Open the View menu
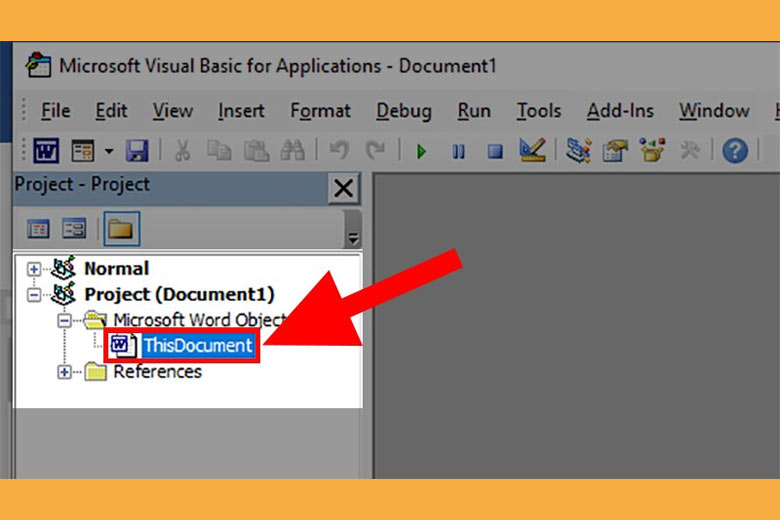 point(173,110)
